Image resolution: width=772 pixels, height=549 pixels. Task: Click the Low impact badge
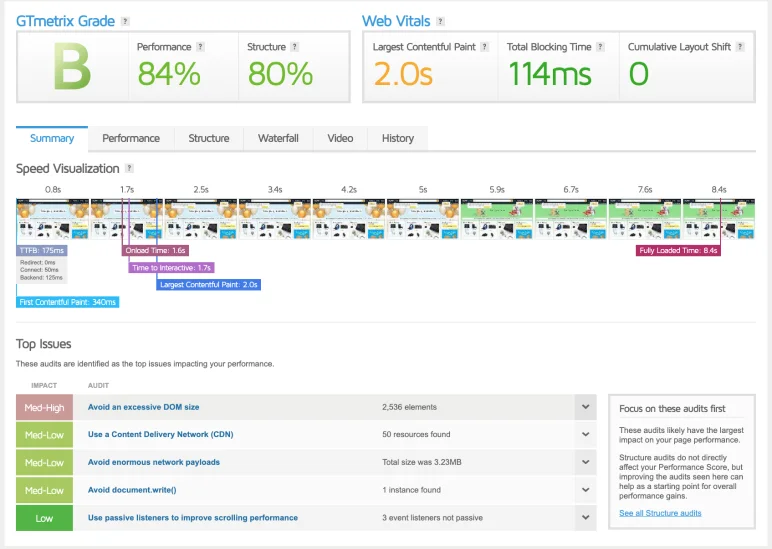[44, 518]
